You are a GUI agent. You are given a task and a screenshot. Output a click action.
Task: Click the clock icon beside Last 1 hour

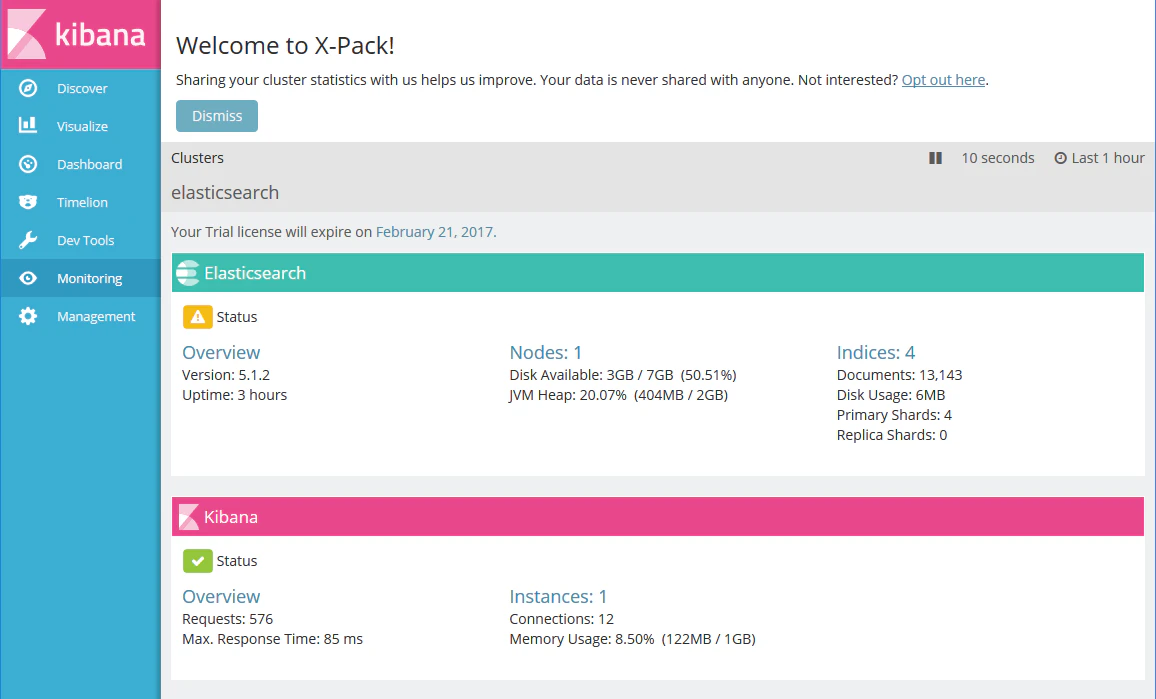pyautogui.click(x=1060, y=158)
